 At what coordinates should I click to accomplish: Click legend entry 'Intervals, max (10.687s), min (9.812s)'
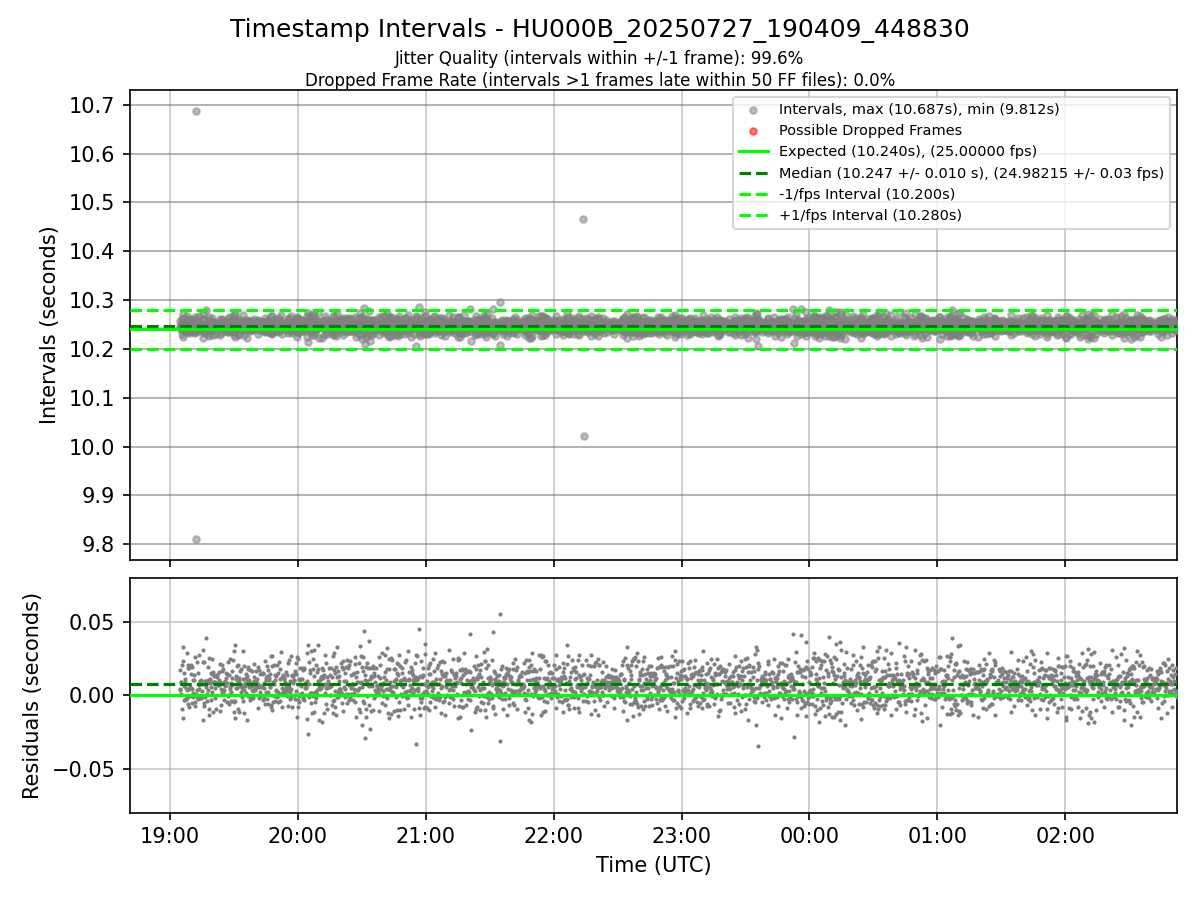click(919, 109)
